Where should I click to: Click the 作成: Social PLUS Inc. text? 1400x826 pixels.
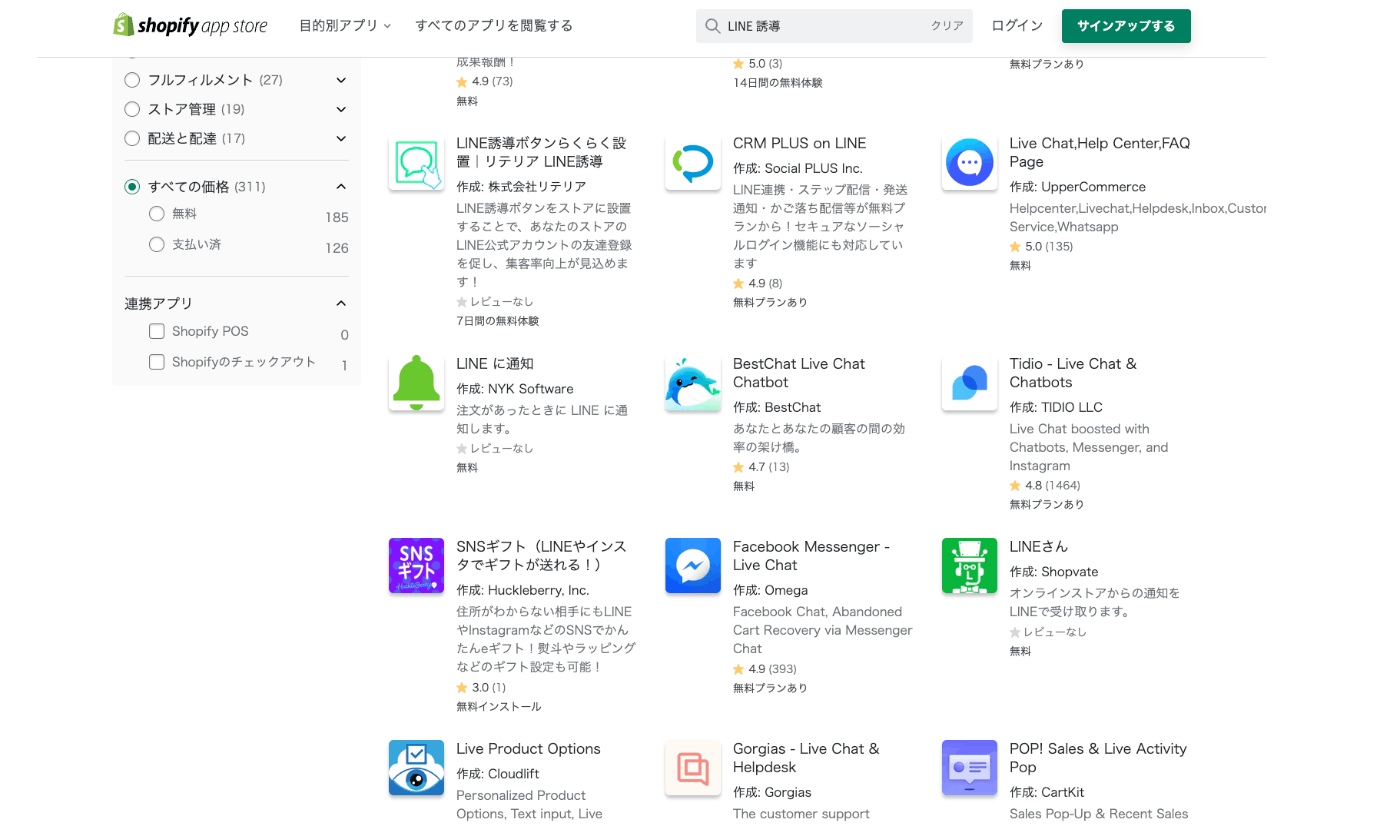click(798, 168)
